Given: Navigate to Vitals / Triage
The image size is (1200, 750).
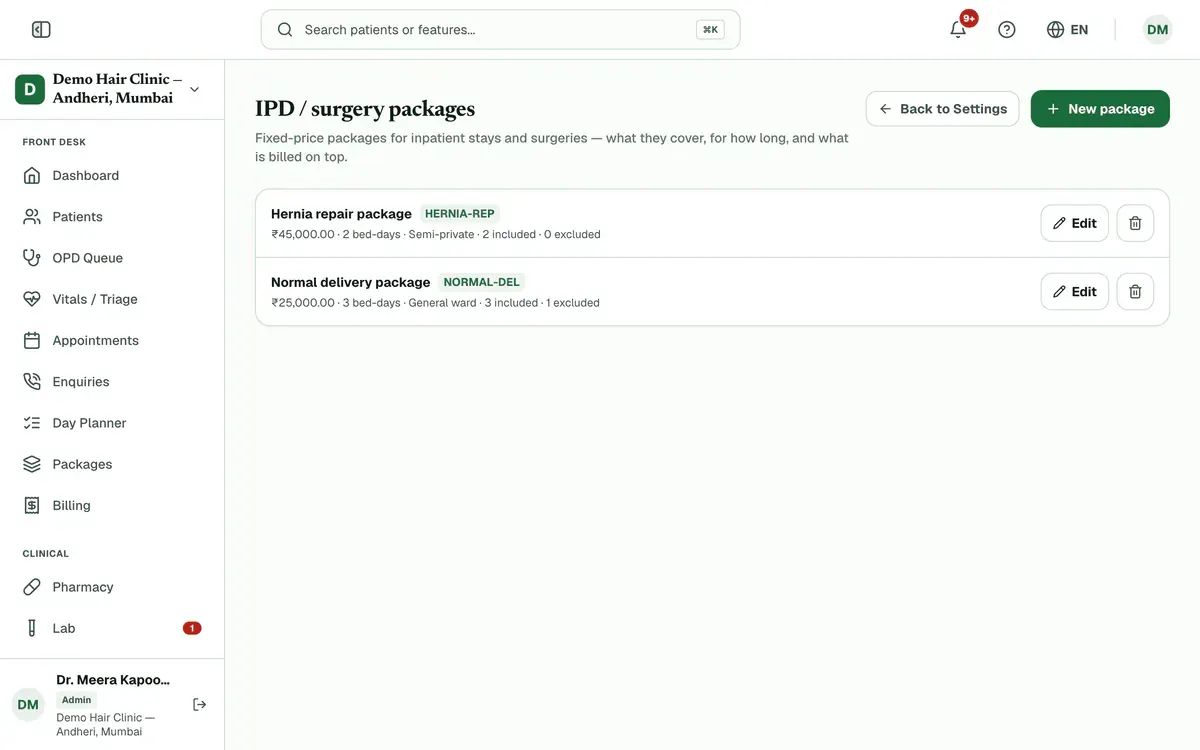Looking at the screenshot, I should tap(112, 299).
